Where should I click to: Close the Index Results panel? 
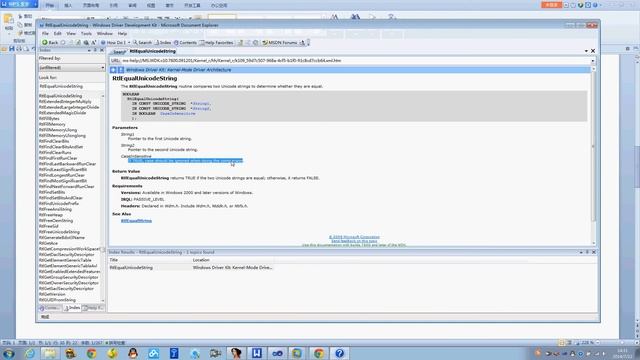[594, 252]
